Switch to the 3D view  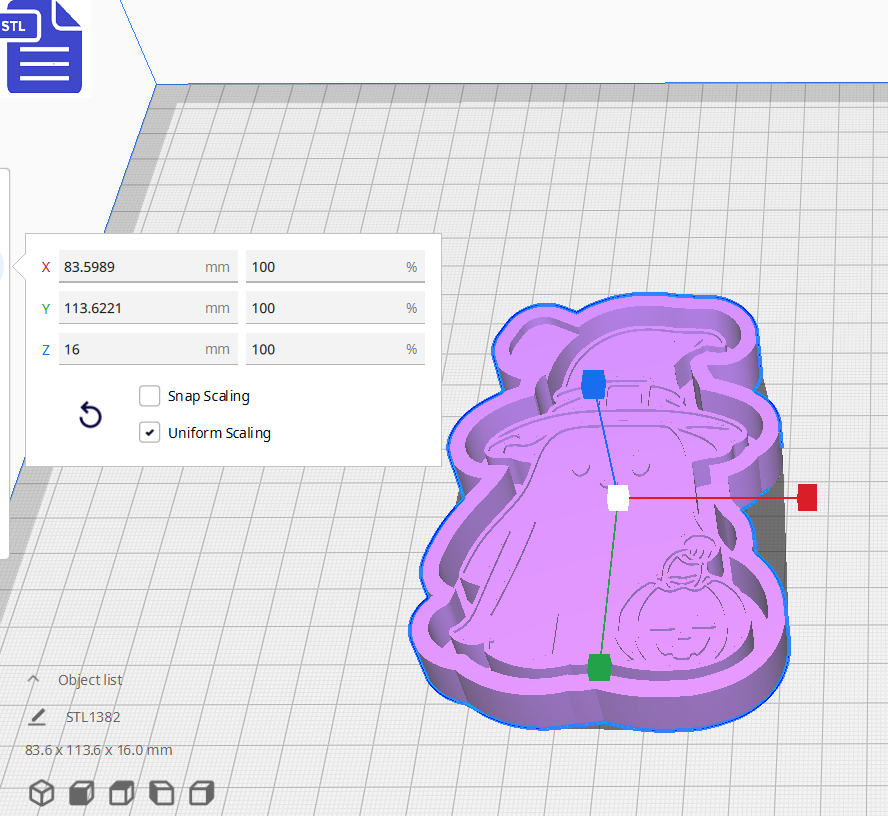pos(41,792)
